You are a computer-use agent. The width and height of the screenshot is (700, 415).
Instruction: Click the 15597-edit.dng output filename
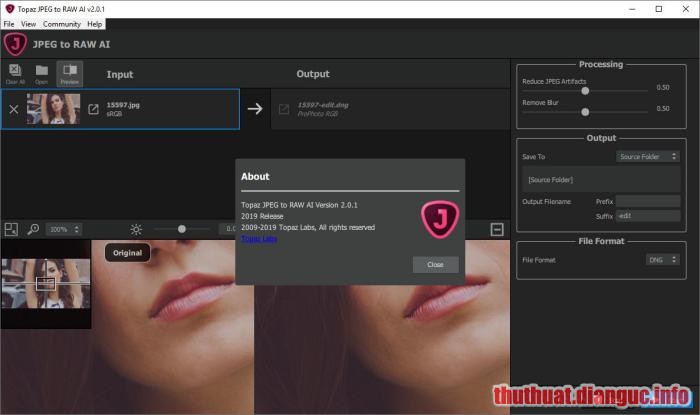coord(323,105)
